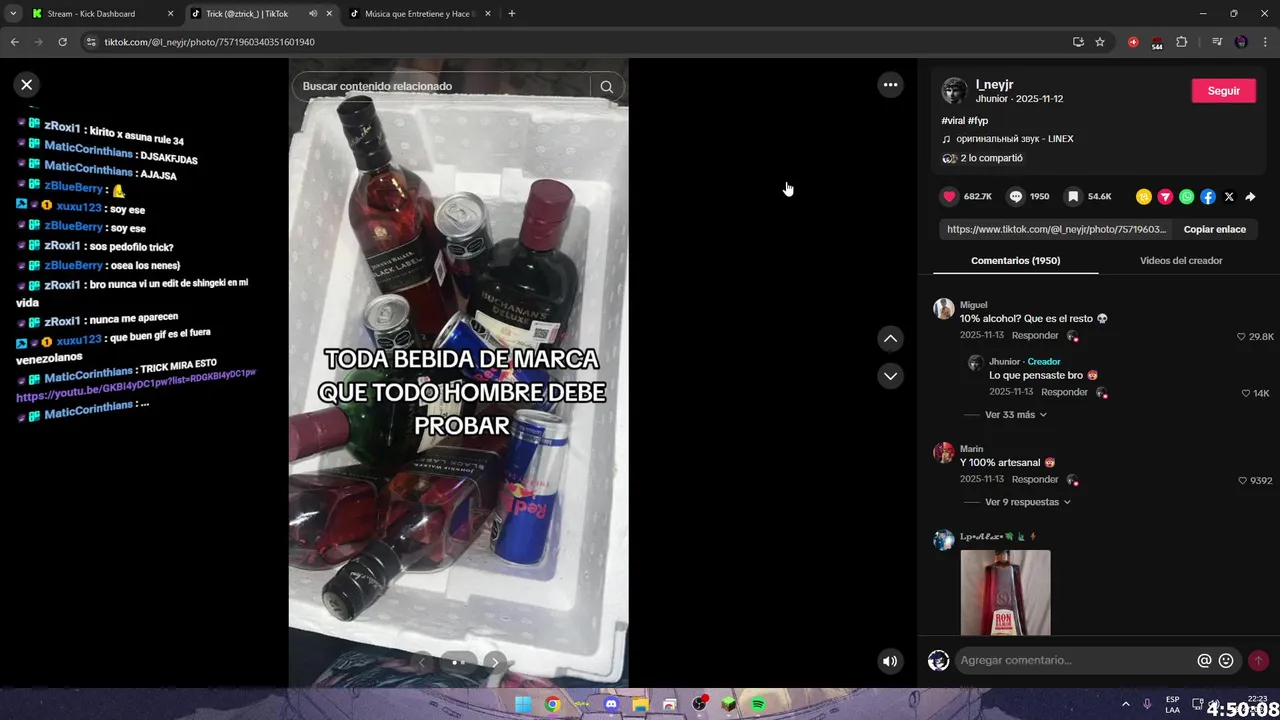Image resolution: width=1280 pixels, height=720 pixels.
Task: Go to next post with down arrow
Action: [890, 376]
